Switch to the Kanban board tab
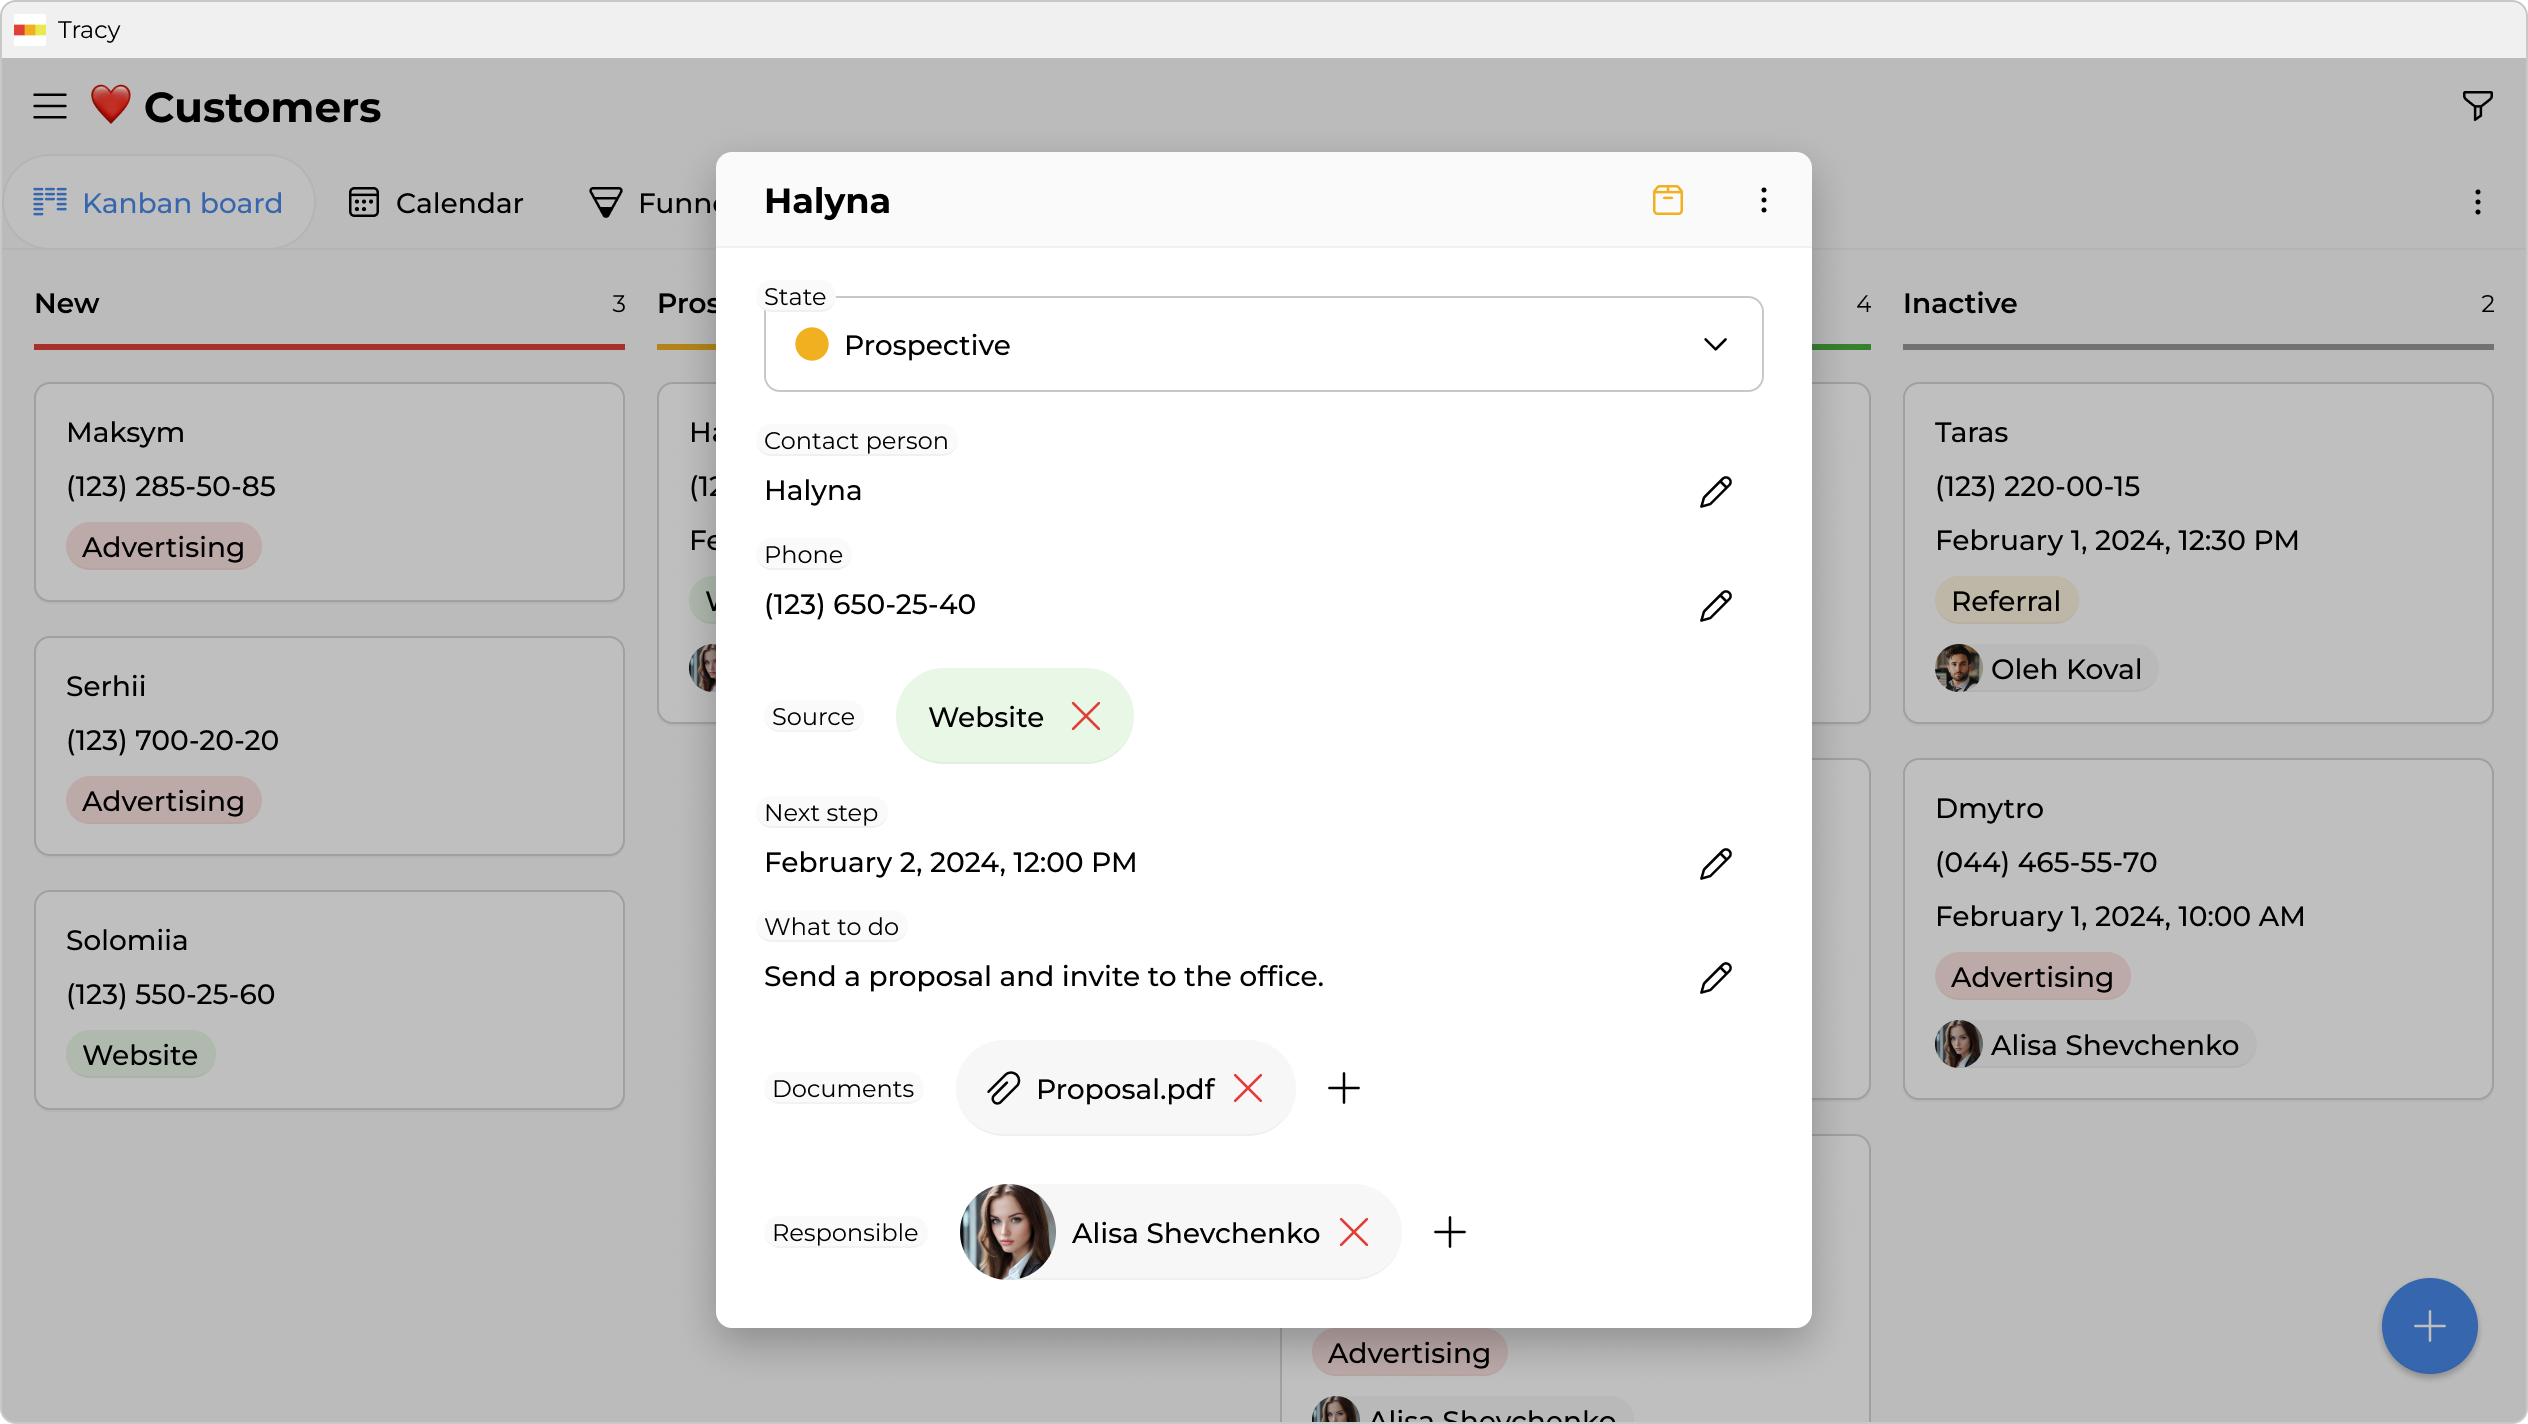This screenshot has height=1424, width=2528. click(x=160, y=202)
